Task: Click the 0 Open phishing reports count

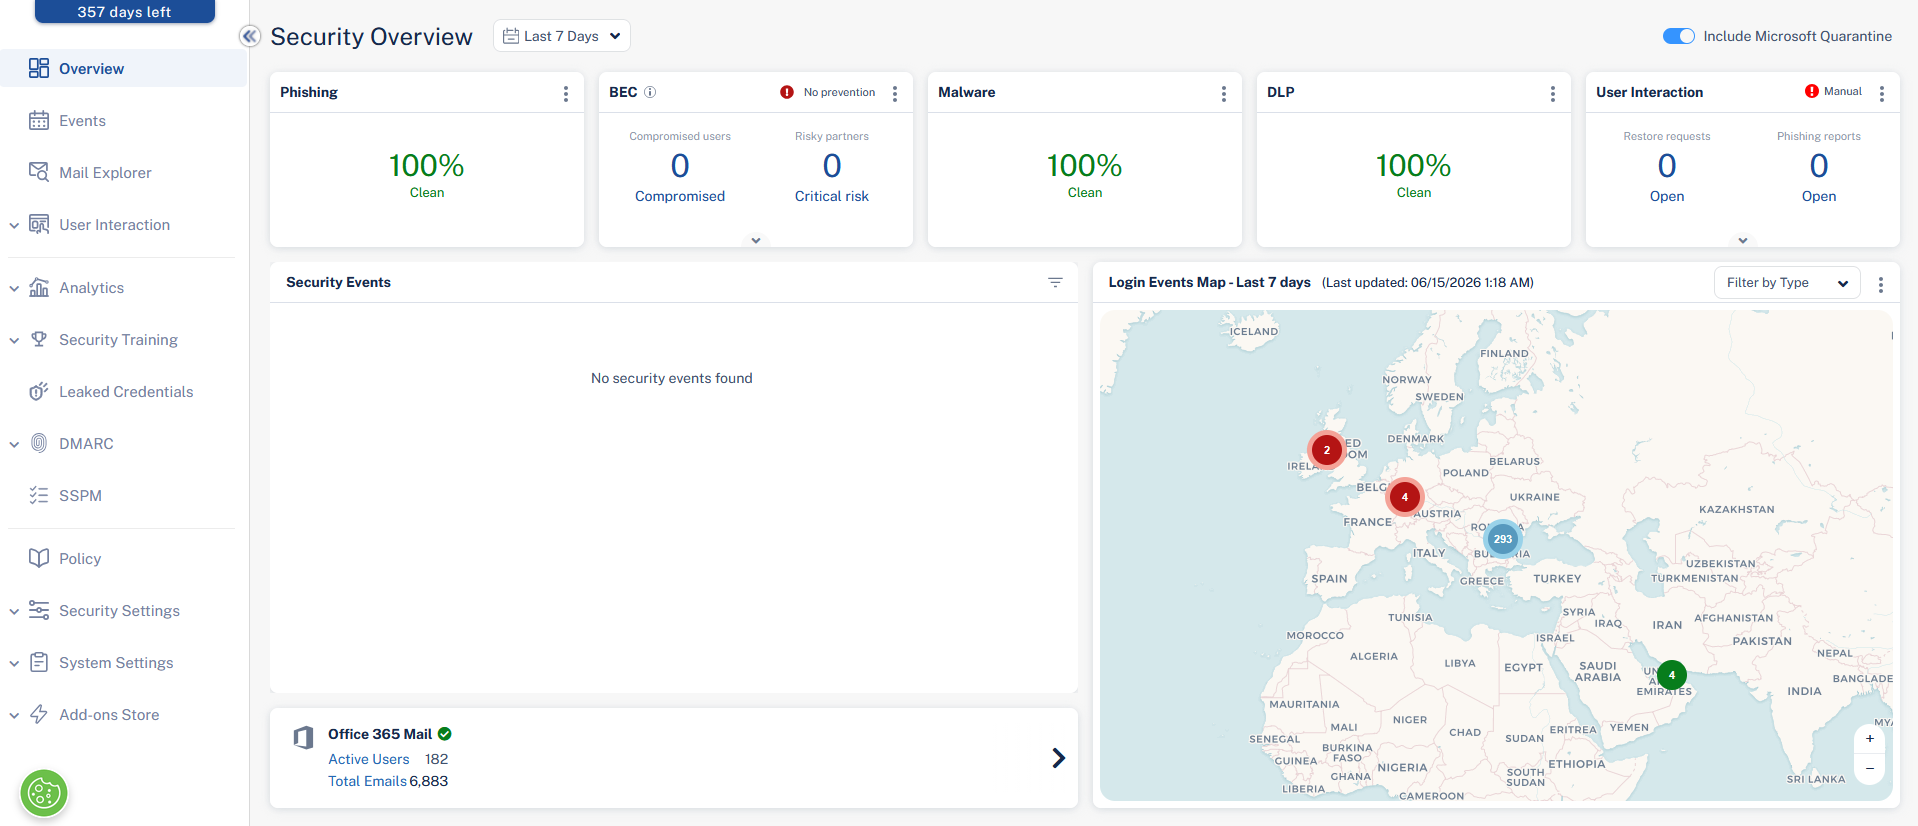Action: (x=1819, y=165)
